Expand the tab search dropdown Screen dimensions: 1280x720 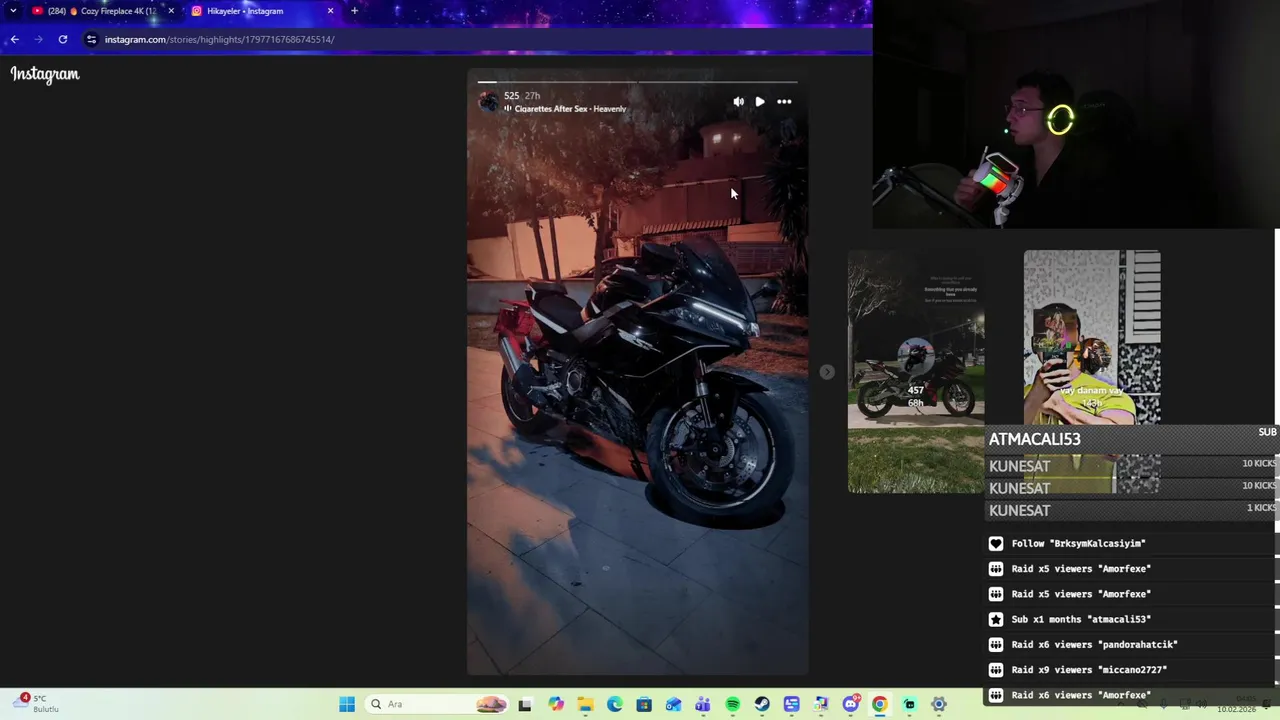pyautogui.click(x=13, y=11)
